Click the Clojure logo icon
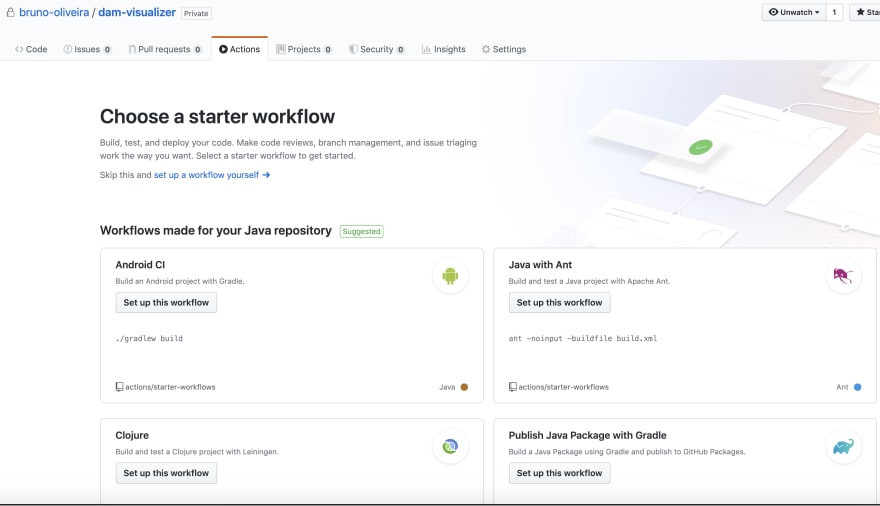Viewport: 880px width, 506px height. pyautogui.click(x=450, y=447)
